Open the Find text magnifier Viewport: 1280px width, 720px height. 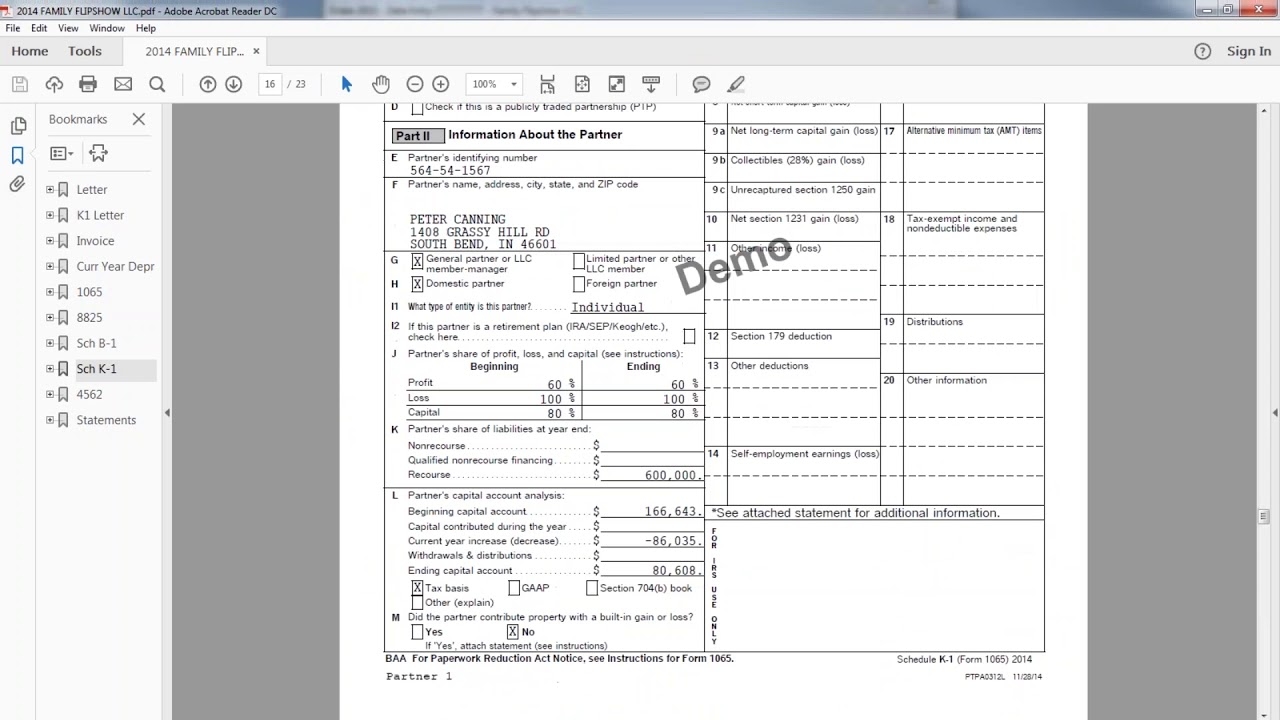pos(157,84)
